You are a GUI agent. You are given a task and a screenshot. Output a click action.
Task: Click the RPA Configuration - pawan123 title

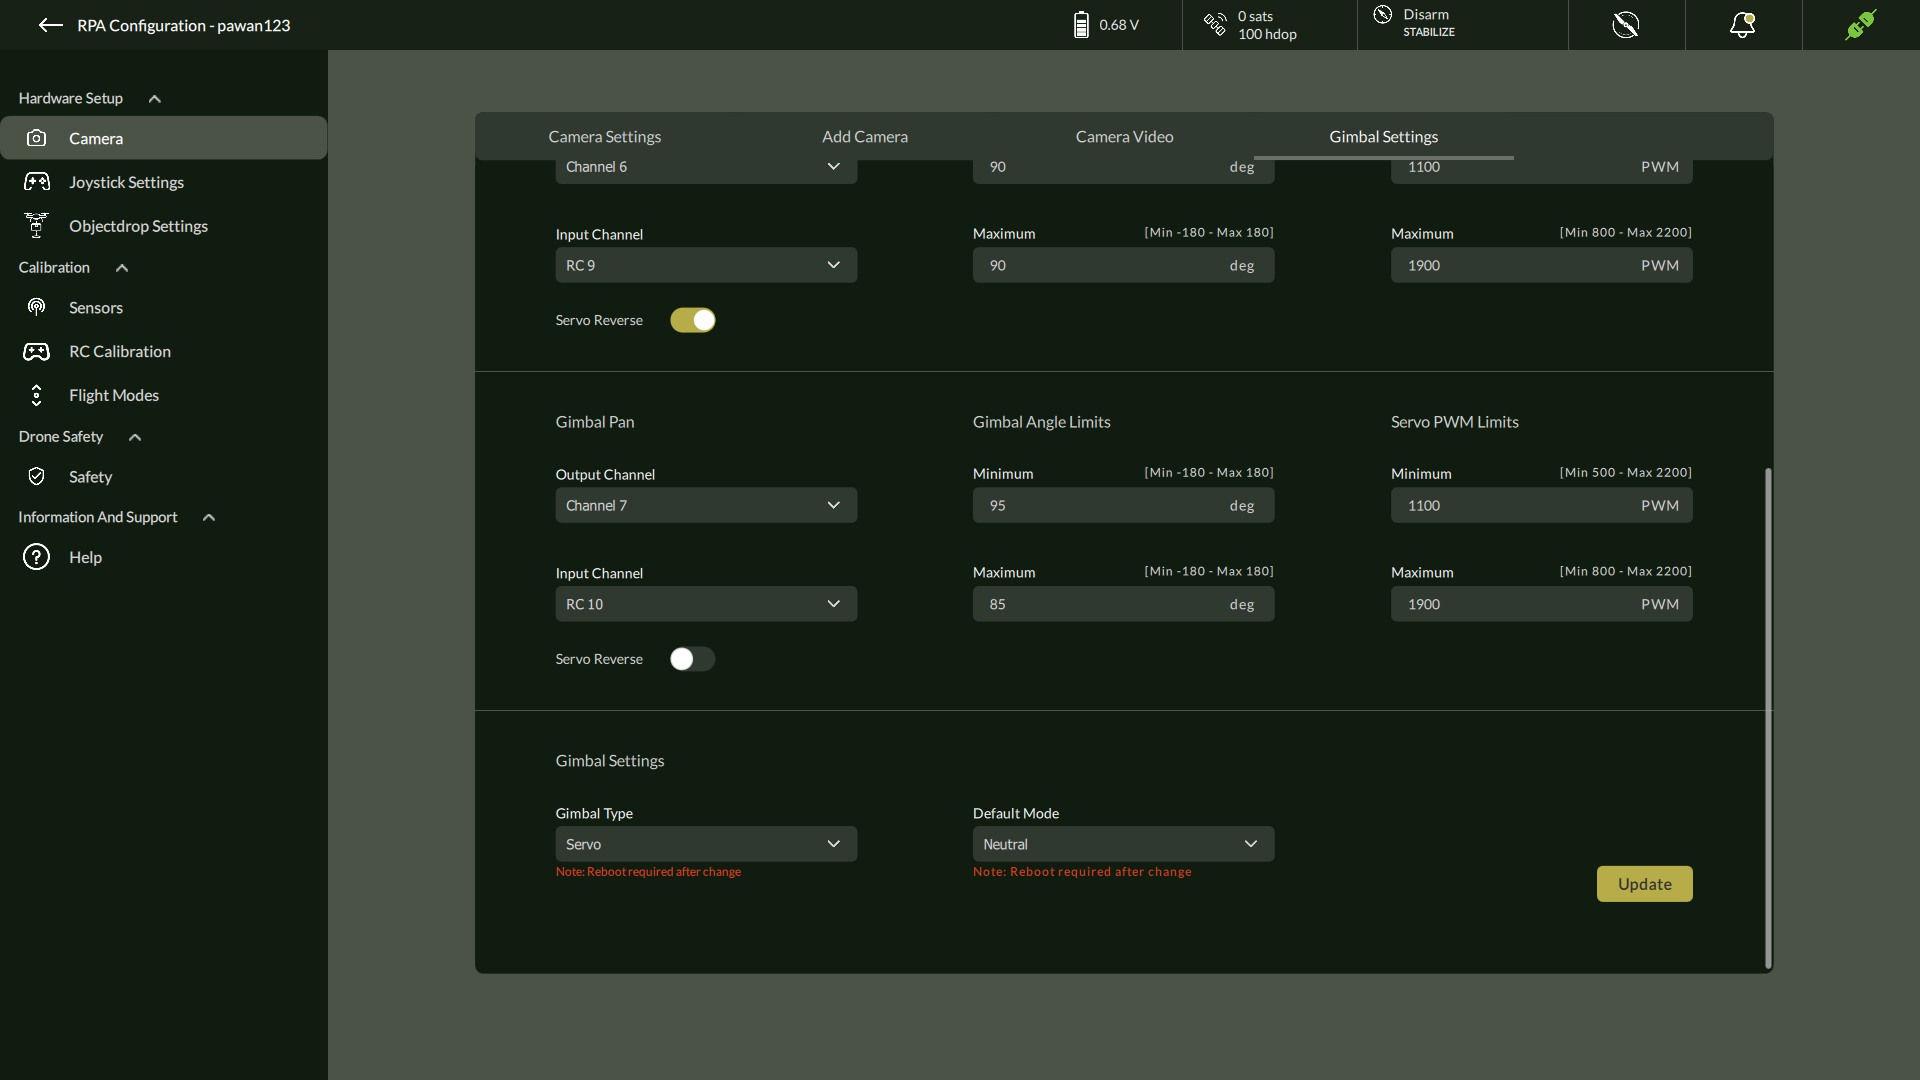(x=184, y=25)
